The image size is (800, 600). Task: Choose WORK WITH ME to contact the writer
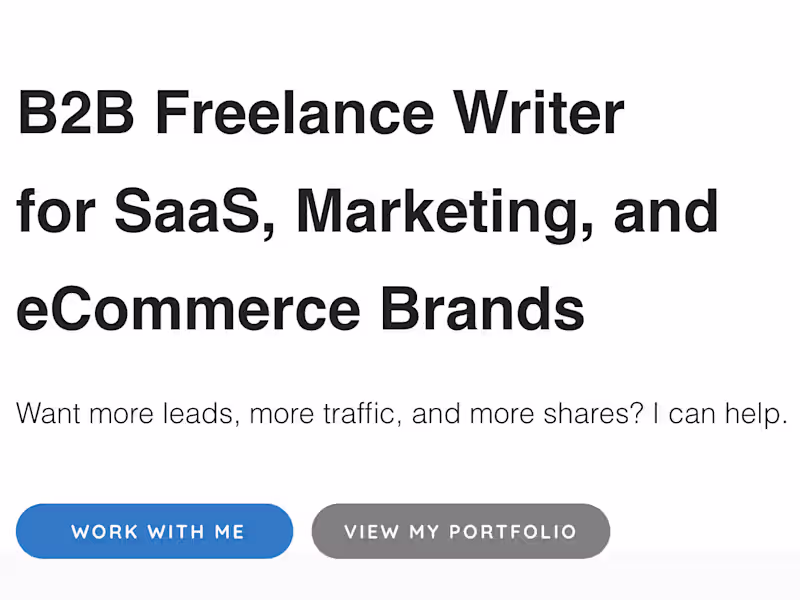point(154,531)
